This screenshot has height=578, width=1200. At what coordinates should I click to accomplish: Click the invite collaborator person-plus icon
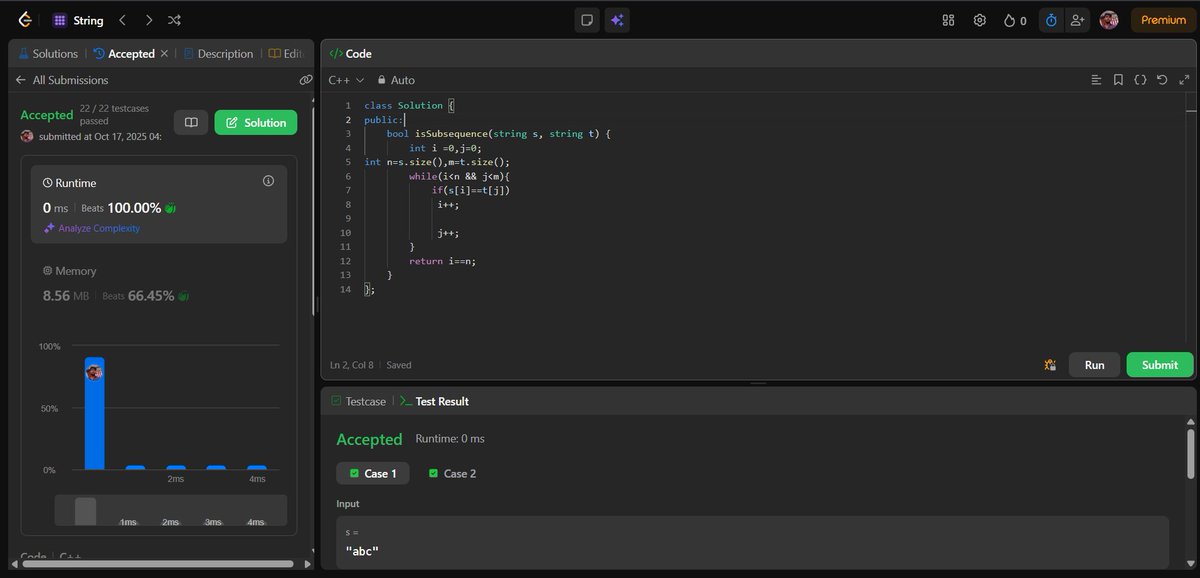tap(1077, 20)
